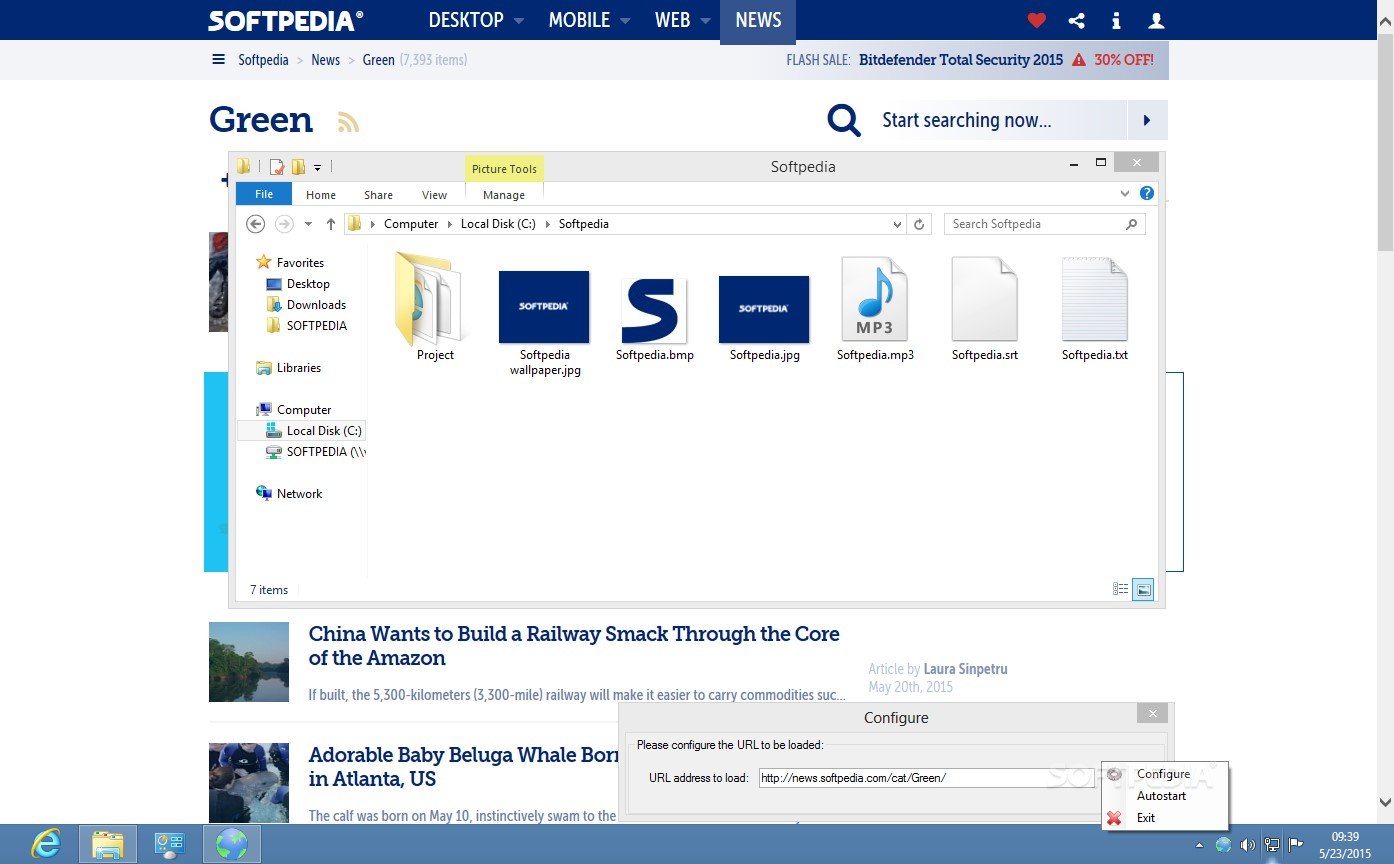Show hidden system tray icons

(x=1199, y=845)
